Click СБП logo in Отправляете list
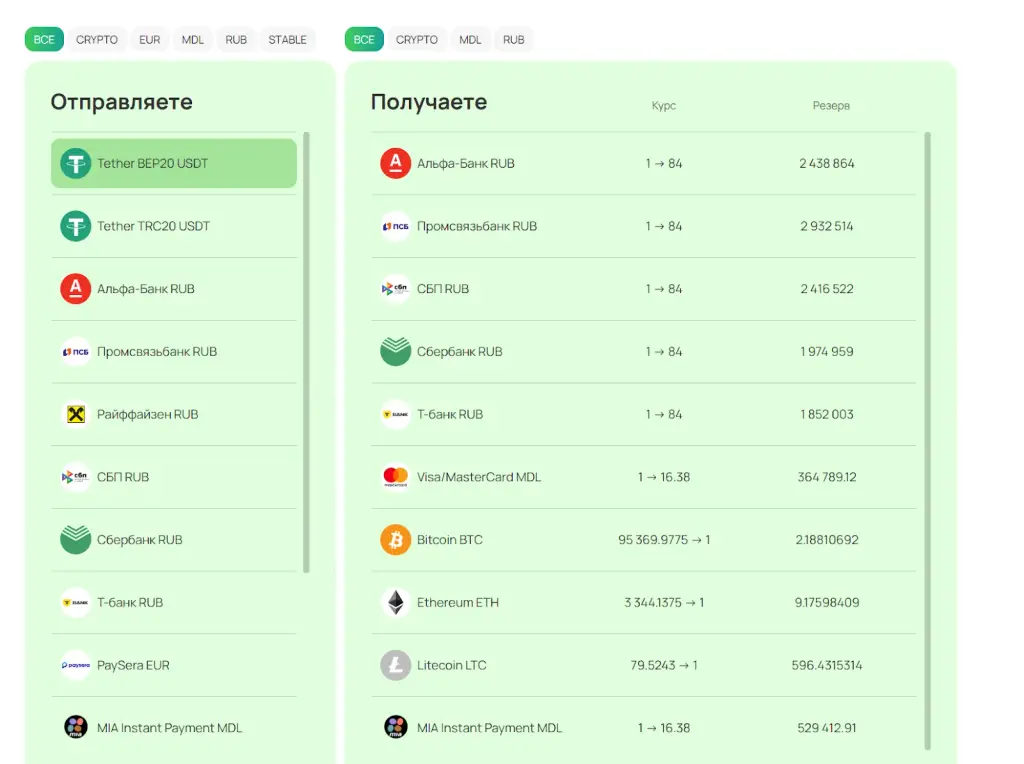1024x764 pixels. click(x=76, y=477)
